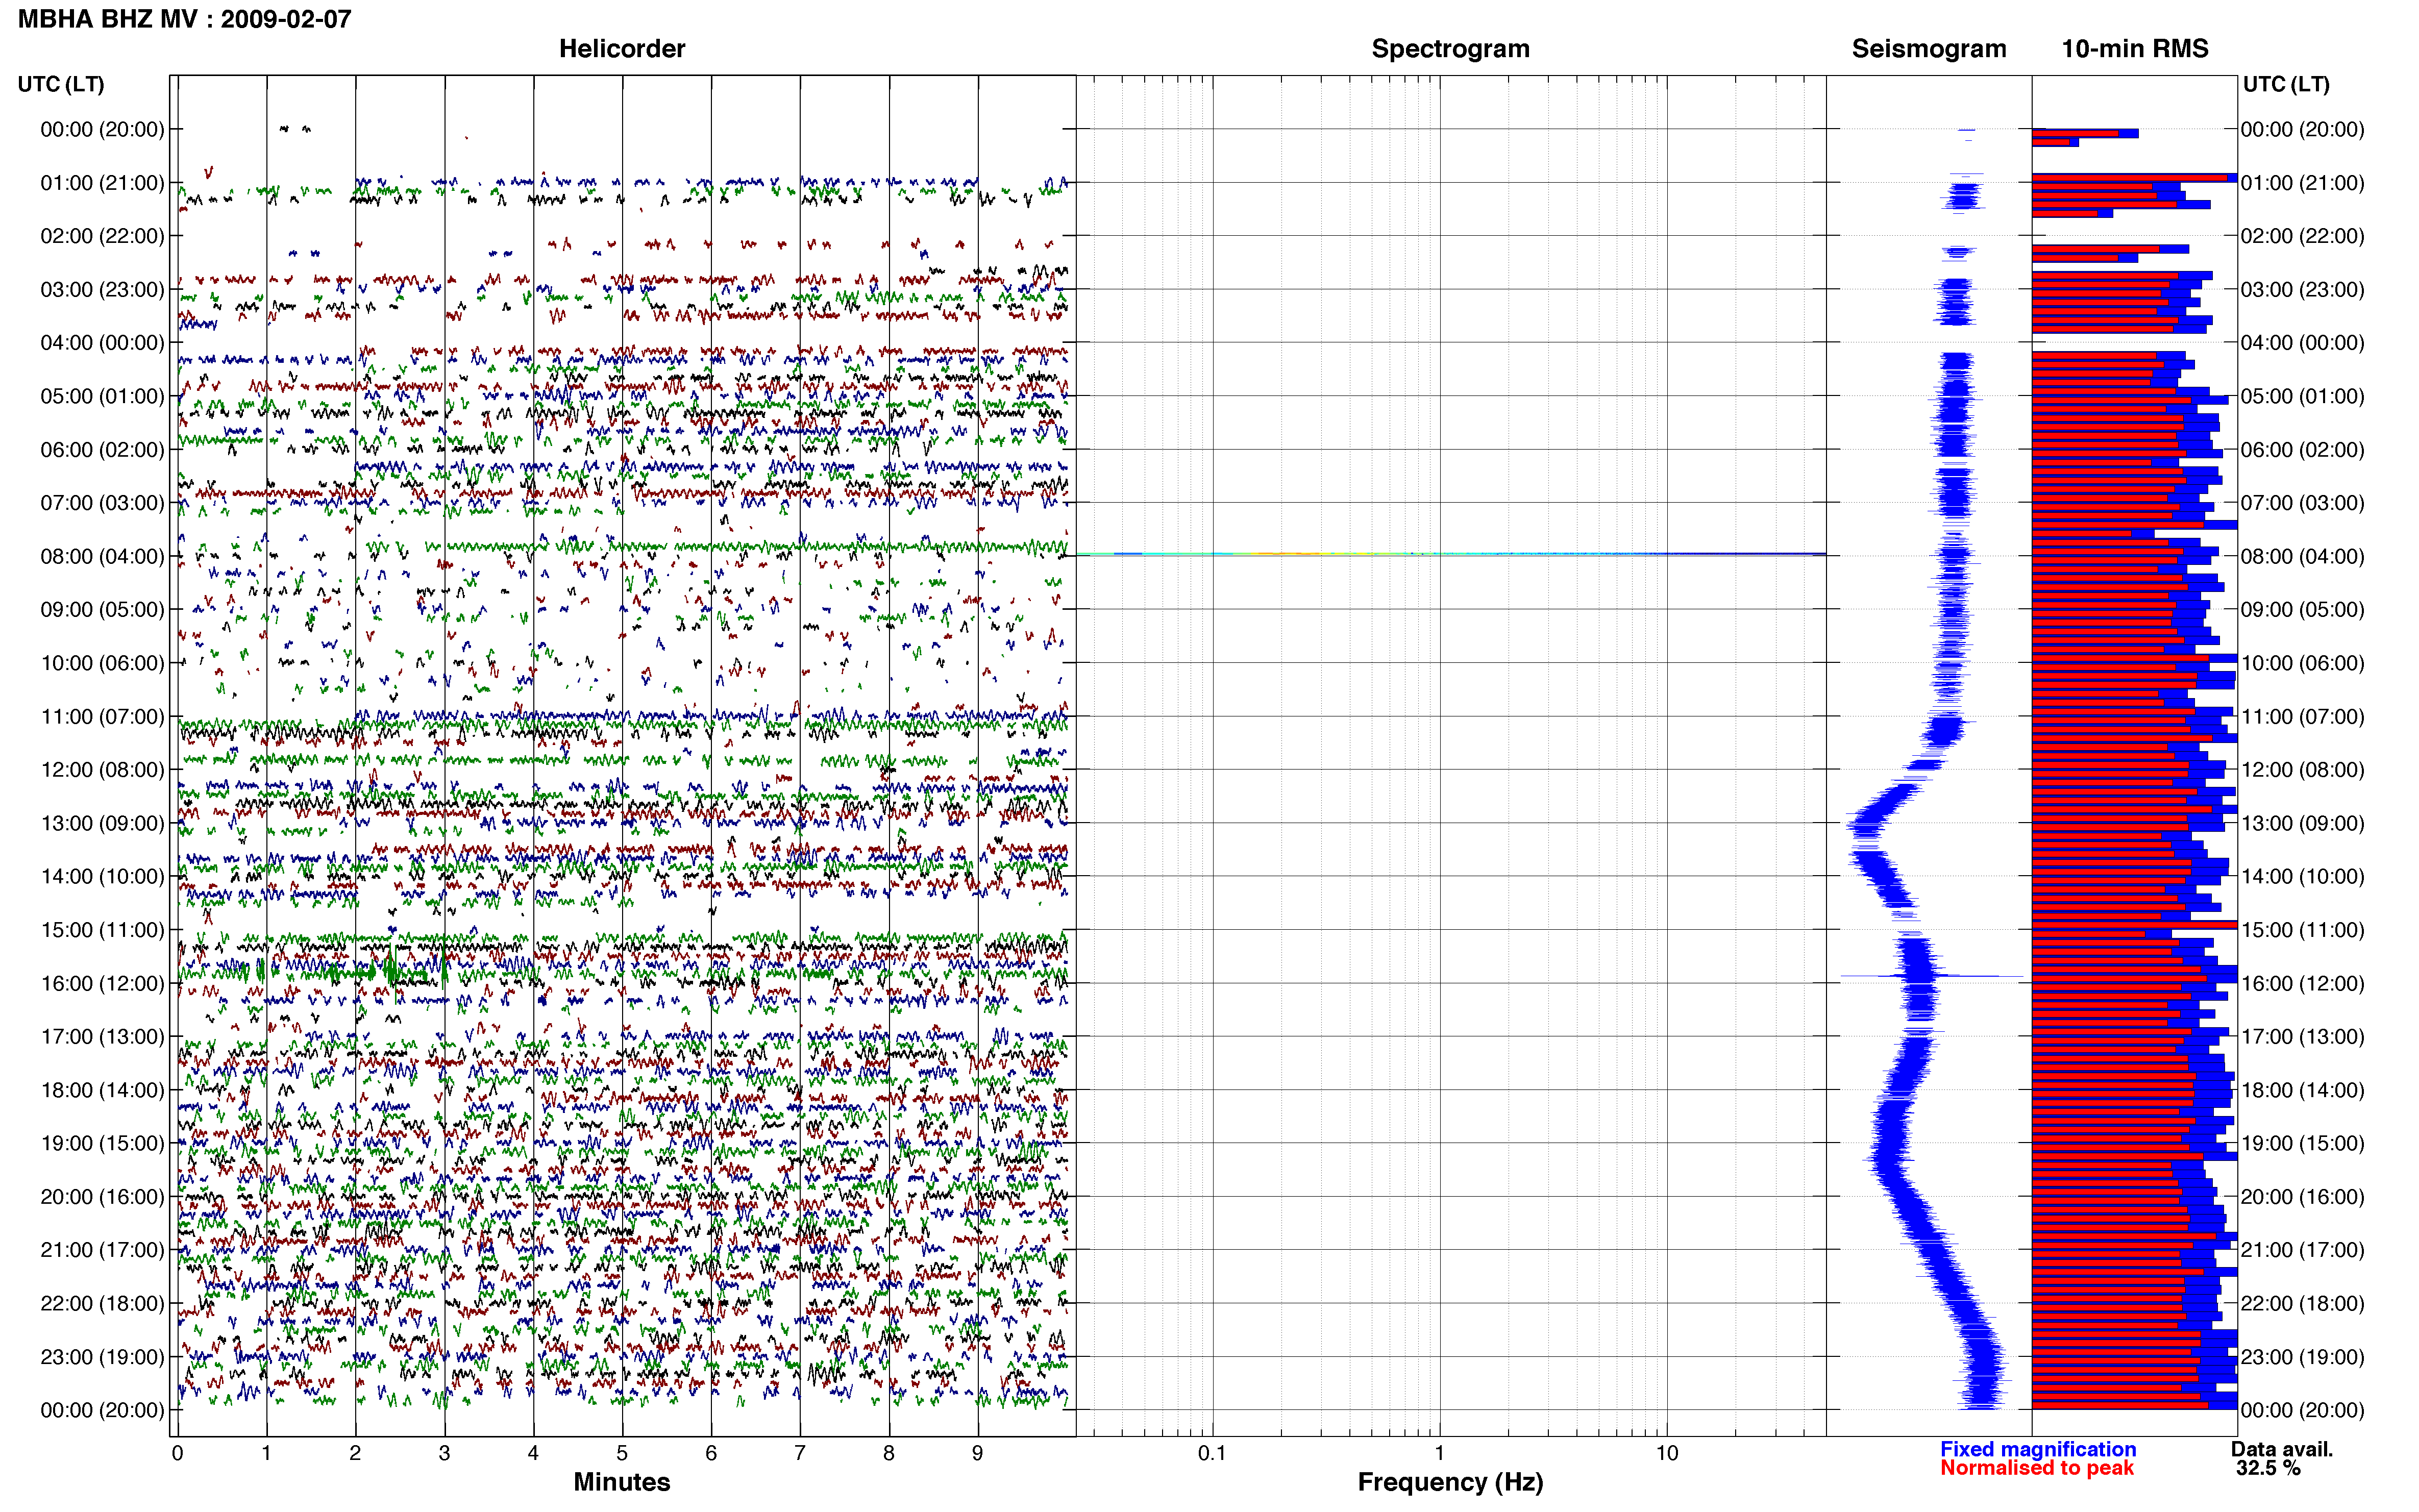The height and width of the screenshot is (1512, 2419).
Task: Click 22:00 (18:00) on the right time axis
Action: coord(2302,1304)
